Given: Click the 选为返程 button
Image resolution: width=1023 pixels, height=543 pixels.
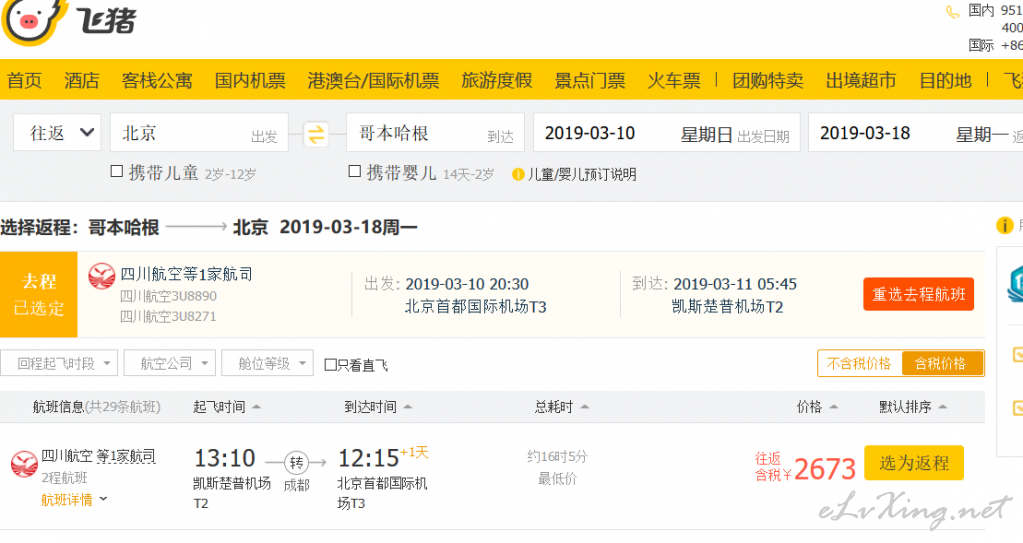Looking at the screenshot, I should pyautogui.click(x=914, y=463).
